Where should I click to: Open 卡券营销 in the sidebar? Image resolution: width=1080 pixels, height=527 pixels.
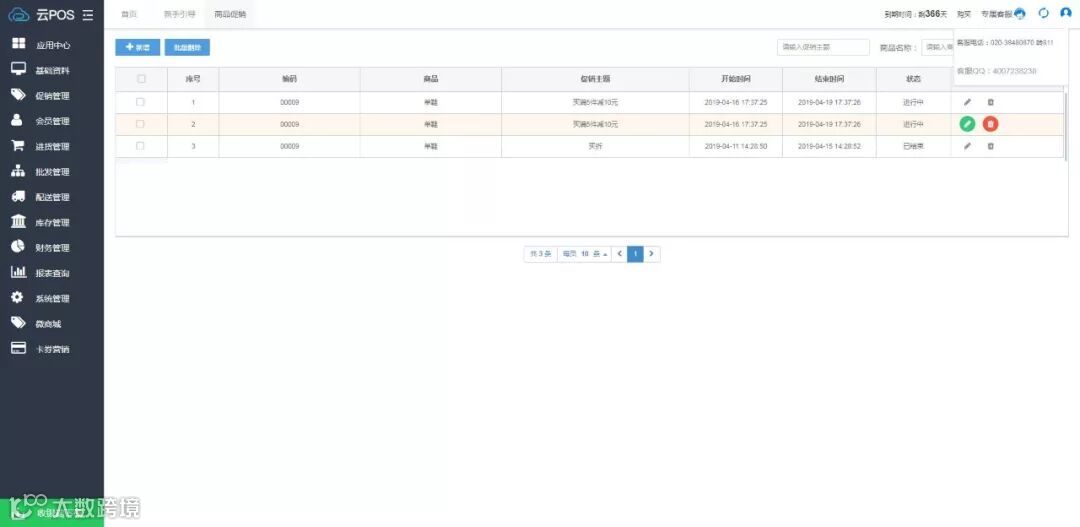[x=52, y=349]
